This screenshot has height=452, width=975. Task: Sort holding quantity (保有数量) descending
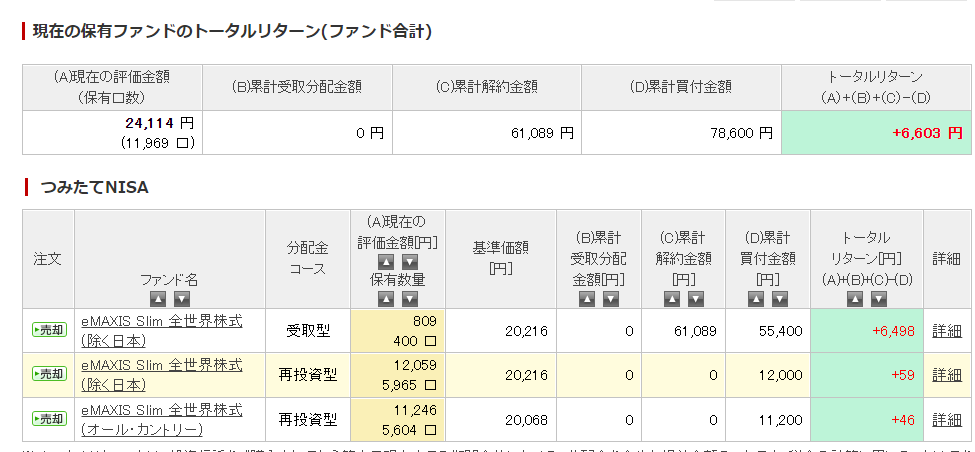tap(410, 299)
